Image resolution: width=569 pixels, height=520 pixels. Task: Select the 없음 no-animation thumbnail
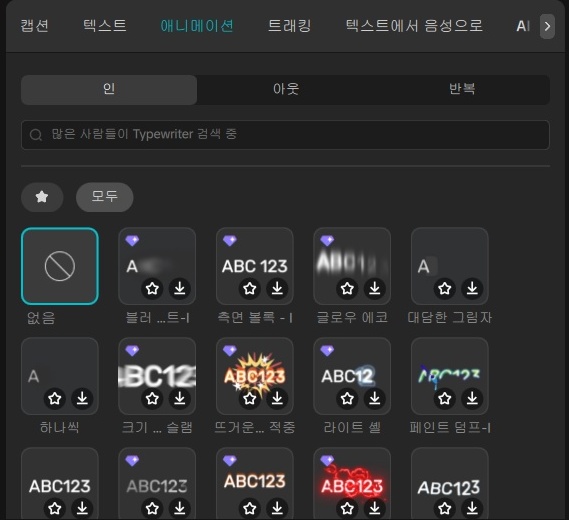pyautogui.click(x=60, y=266)
